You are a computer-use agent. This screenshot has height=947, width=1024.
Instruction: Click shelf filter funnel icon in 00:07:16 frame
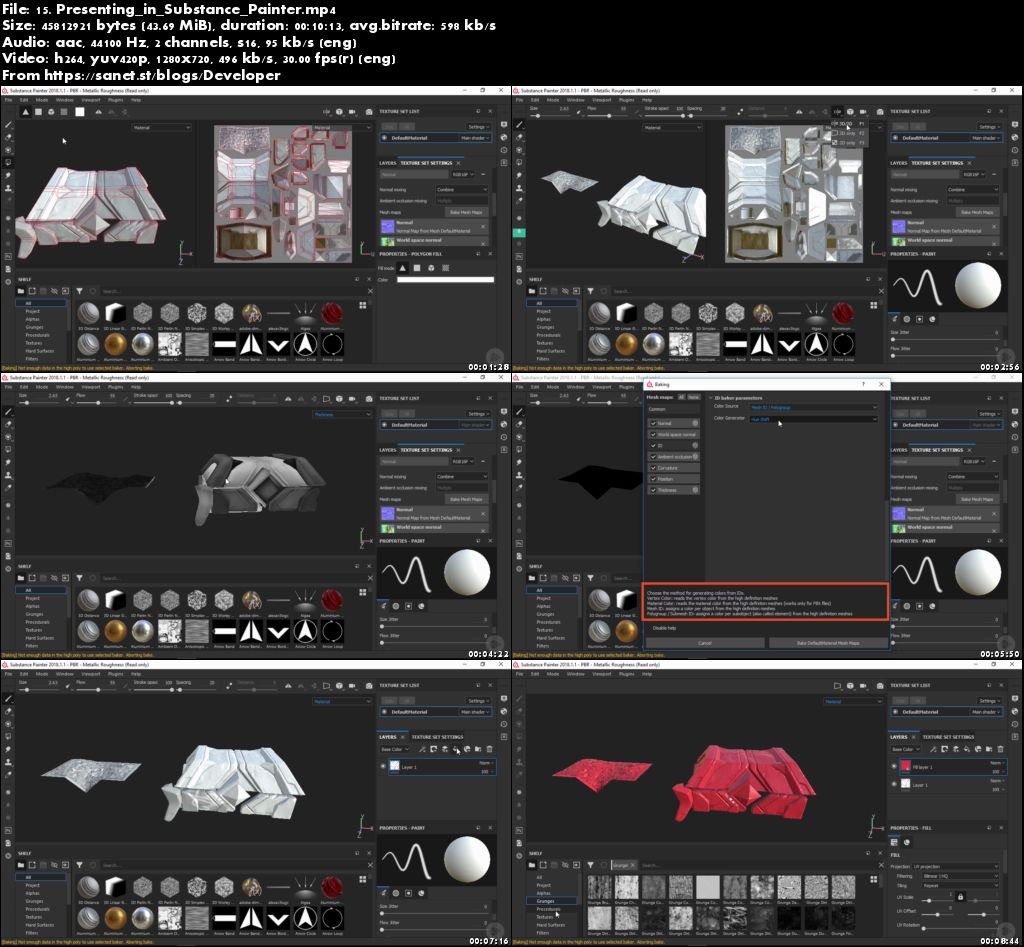tap(79, 865)
